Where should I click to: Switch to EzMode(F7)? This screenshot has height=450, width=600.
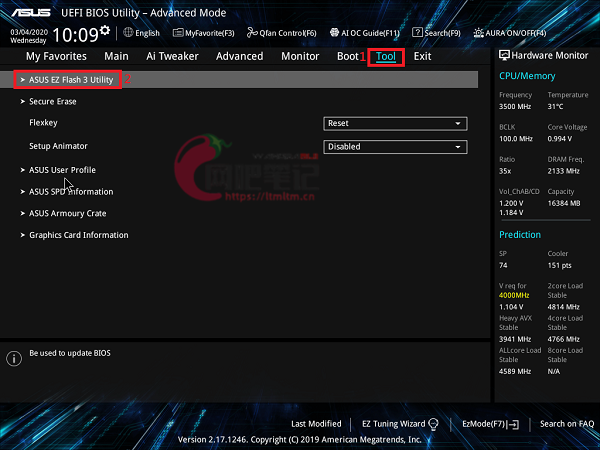490,424
